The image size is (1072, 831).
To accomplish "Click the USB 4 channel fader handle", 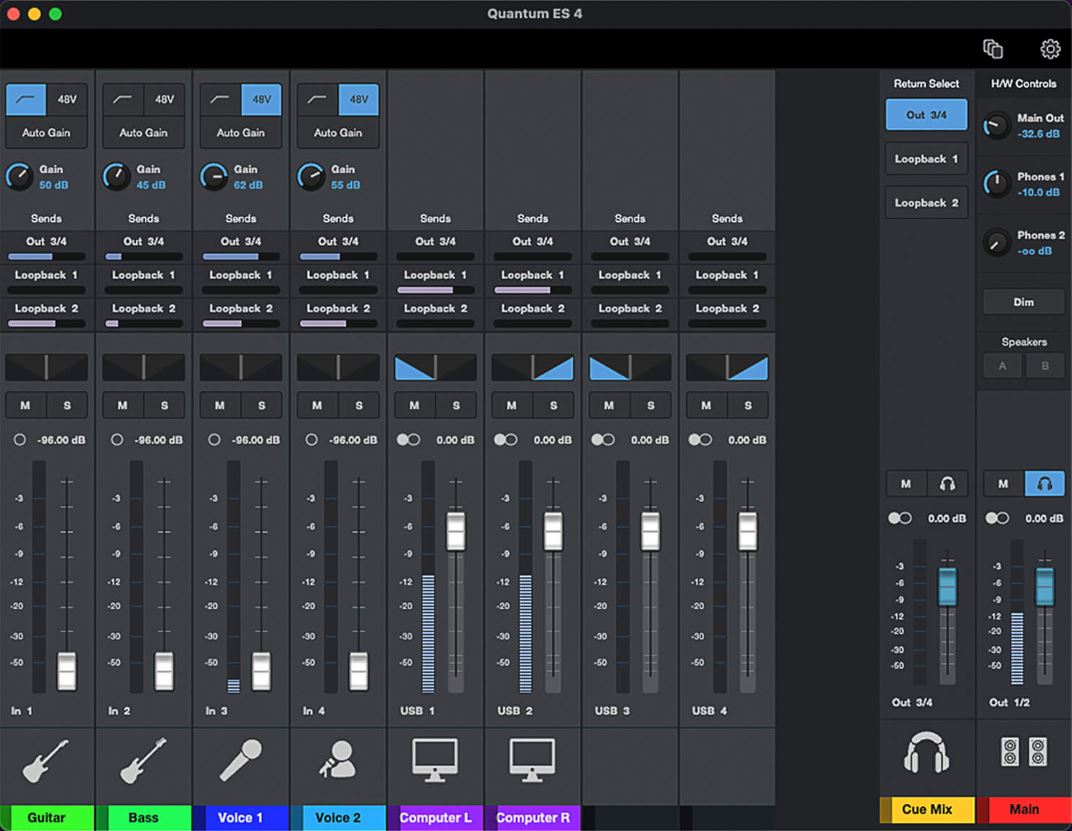I will coord(747,531).
